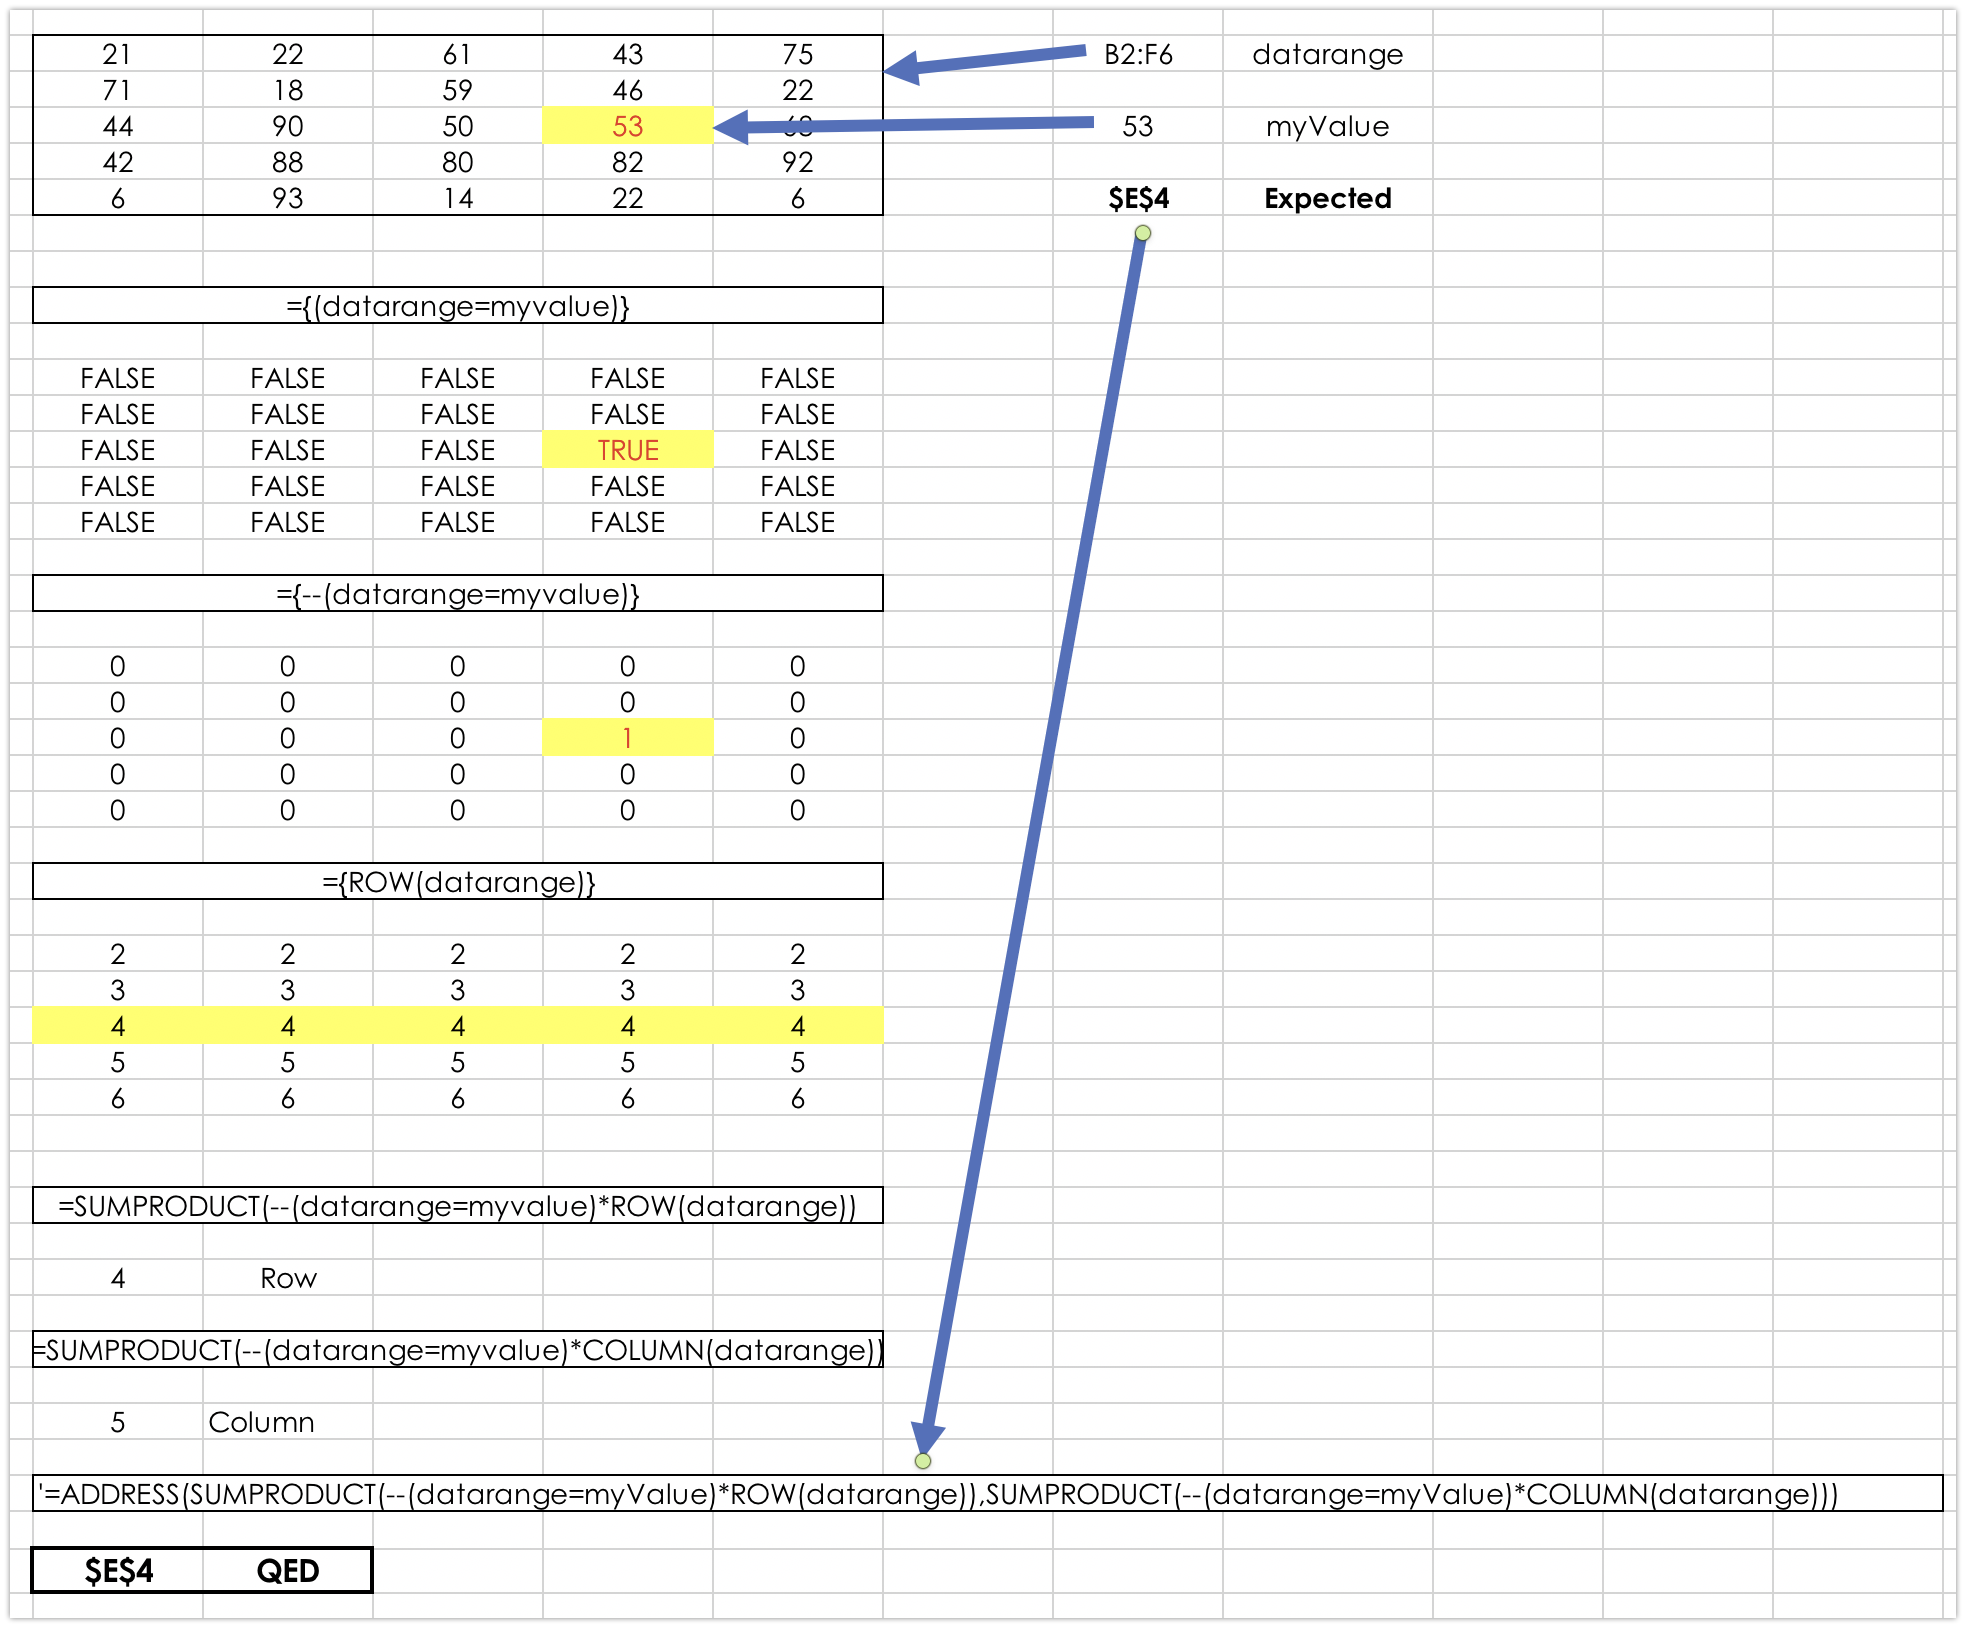Click the yellow highlighted 53 cell
The height and width of the screenshot is (1628, 1966).
(x=627, y=126)
